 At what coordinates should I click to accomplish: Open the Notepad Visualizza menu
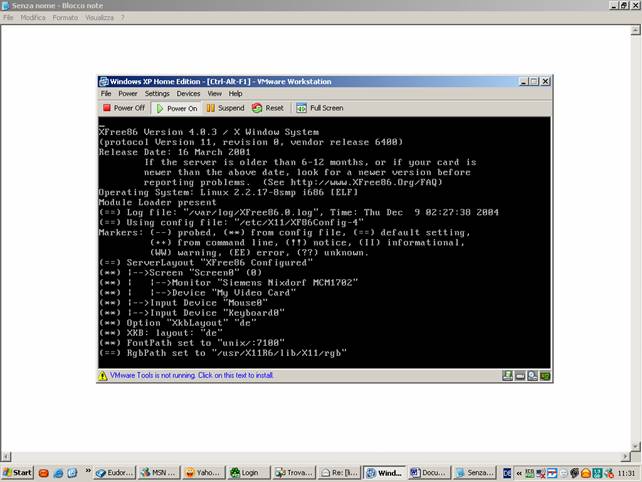pos(99,18)
